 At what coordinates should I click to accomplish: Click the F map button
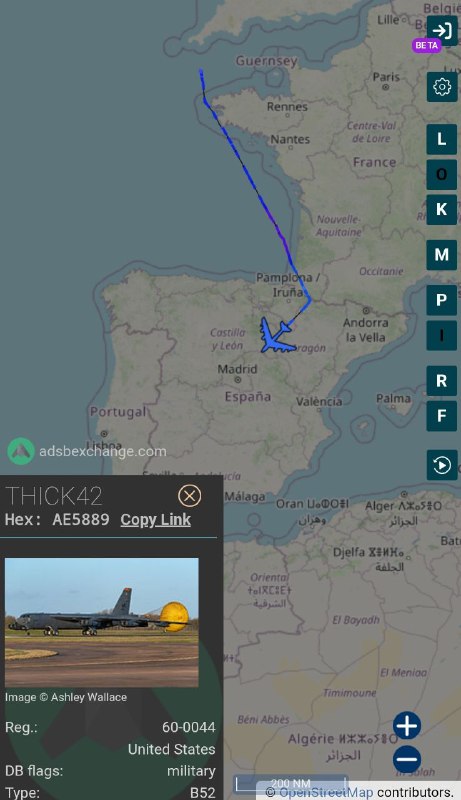[x=442, y=416]
